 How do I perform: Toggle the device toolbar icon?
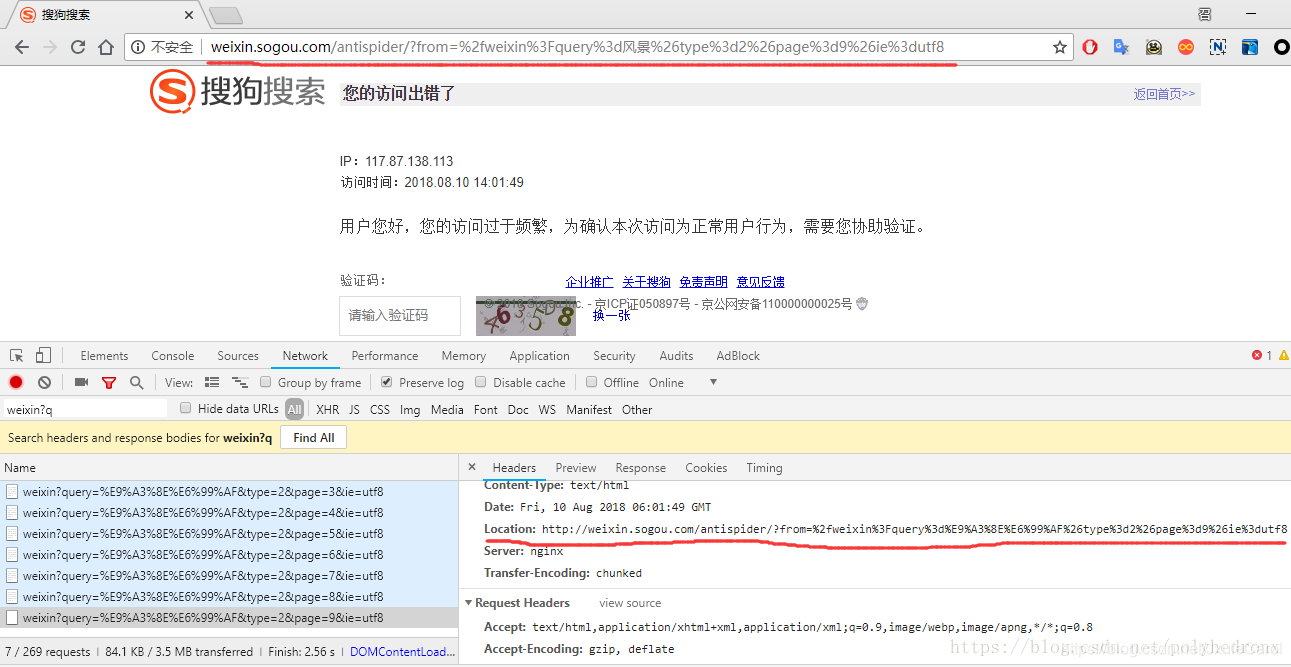click(x=41, y=355)
